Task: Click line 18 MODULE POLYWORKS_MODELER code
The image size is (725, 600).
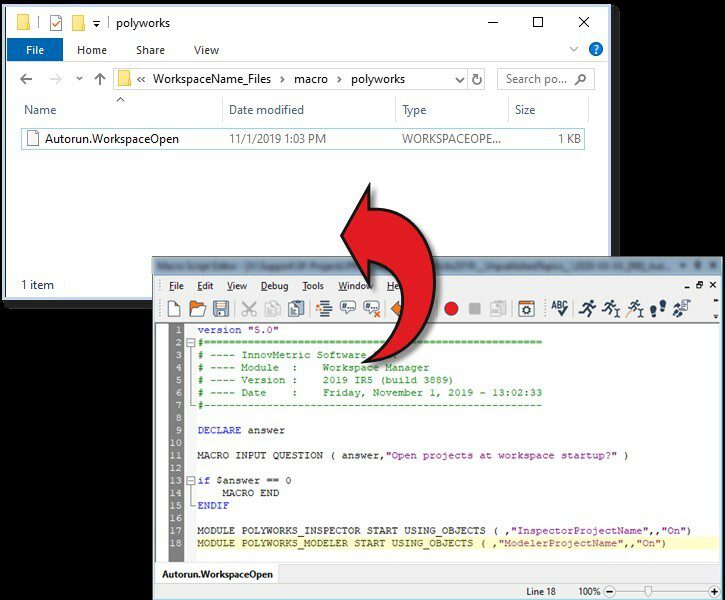Action: [x=431, y=543]
